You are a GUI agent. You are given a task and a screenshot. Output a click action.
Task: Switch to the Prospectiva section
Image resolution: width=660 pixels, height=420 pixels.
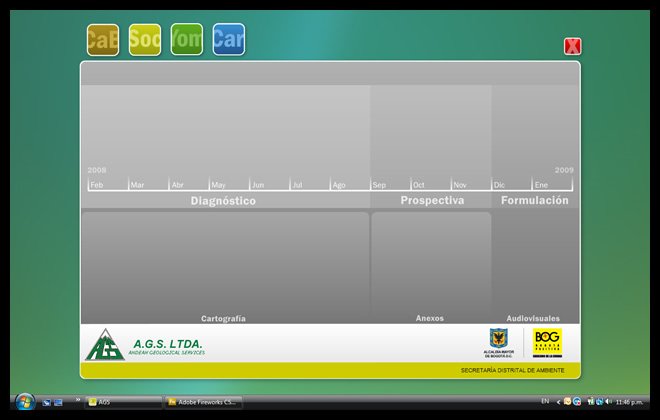(432, 201)
